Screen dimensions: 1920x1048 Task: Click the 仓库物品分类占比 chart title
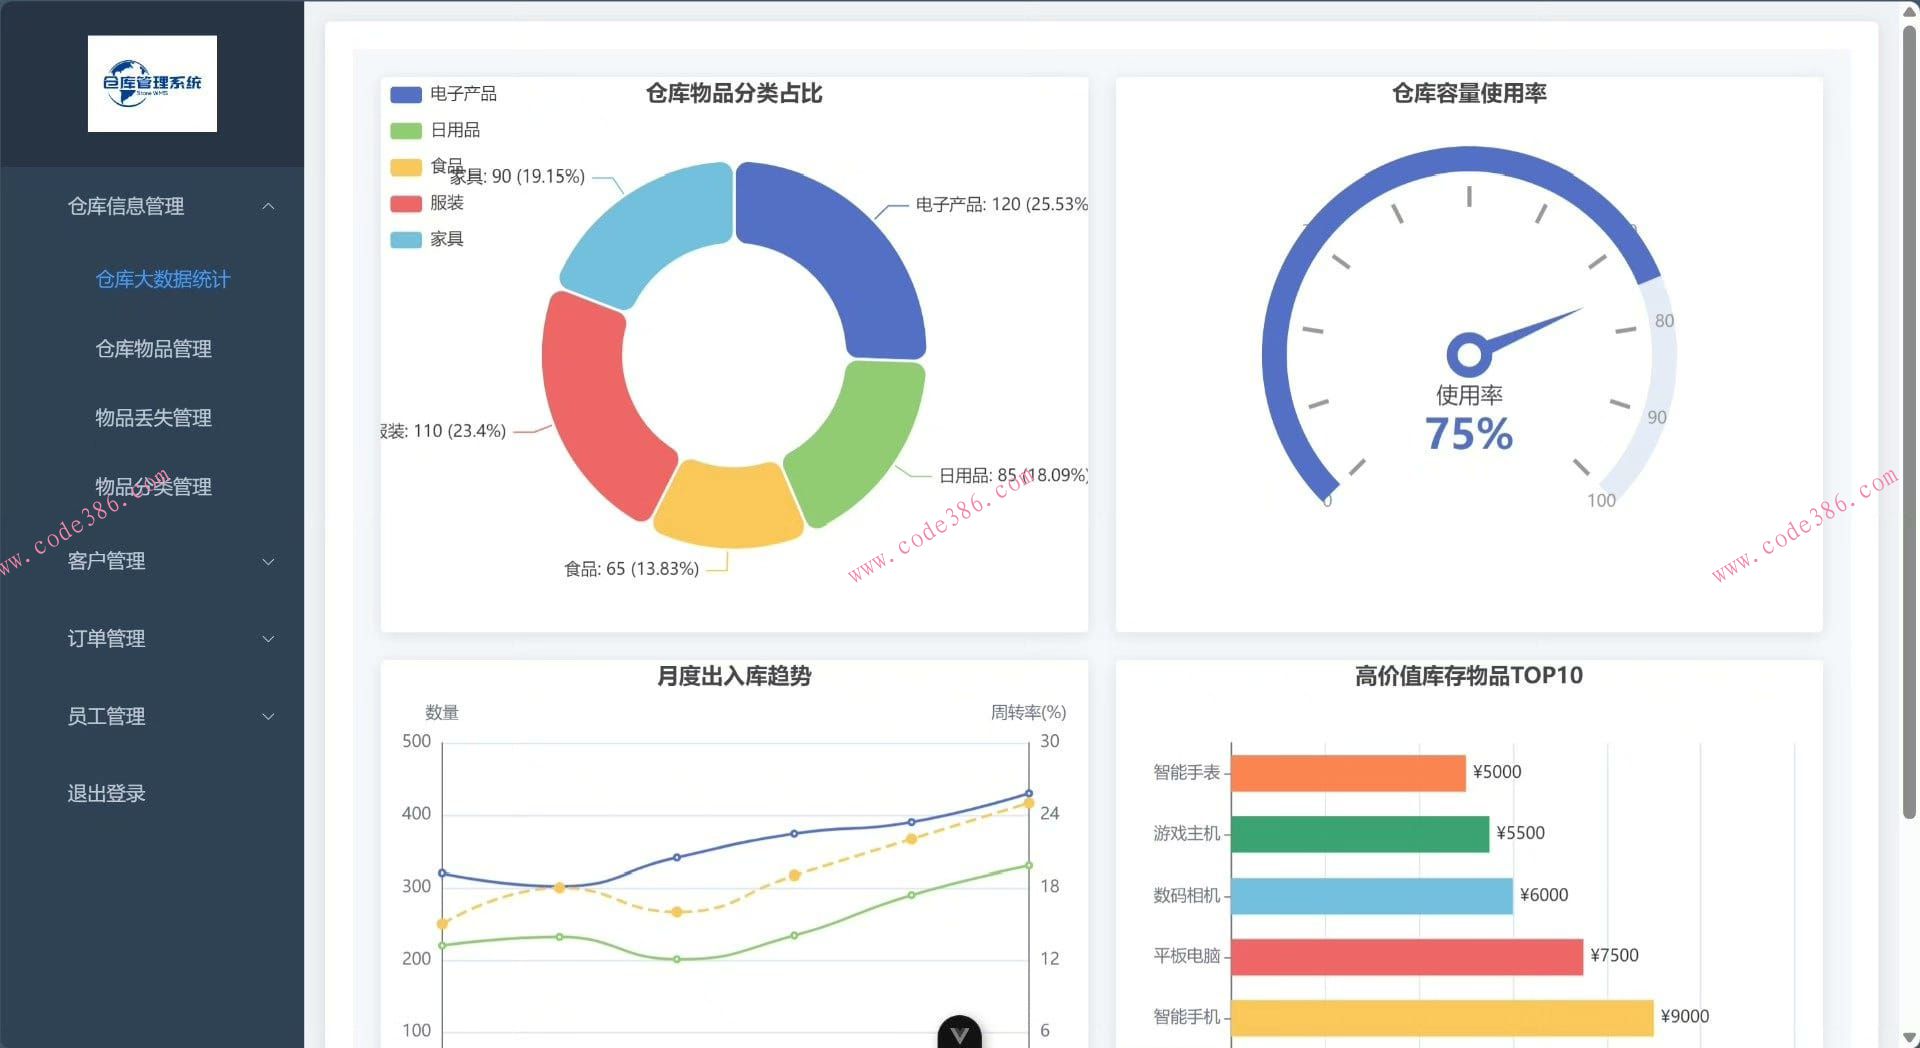click(x=734, y=94)
